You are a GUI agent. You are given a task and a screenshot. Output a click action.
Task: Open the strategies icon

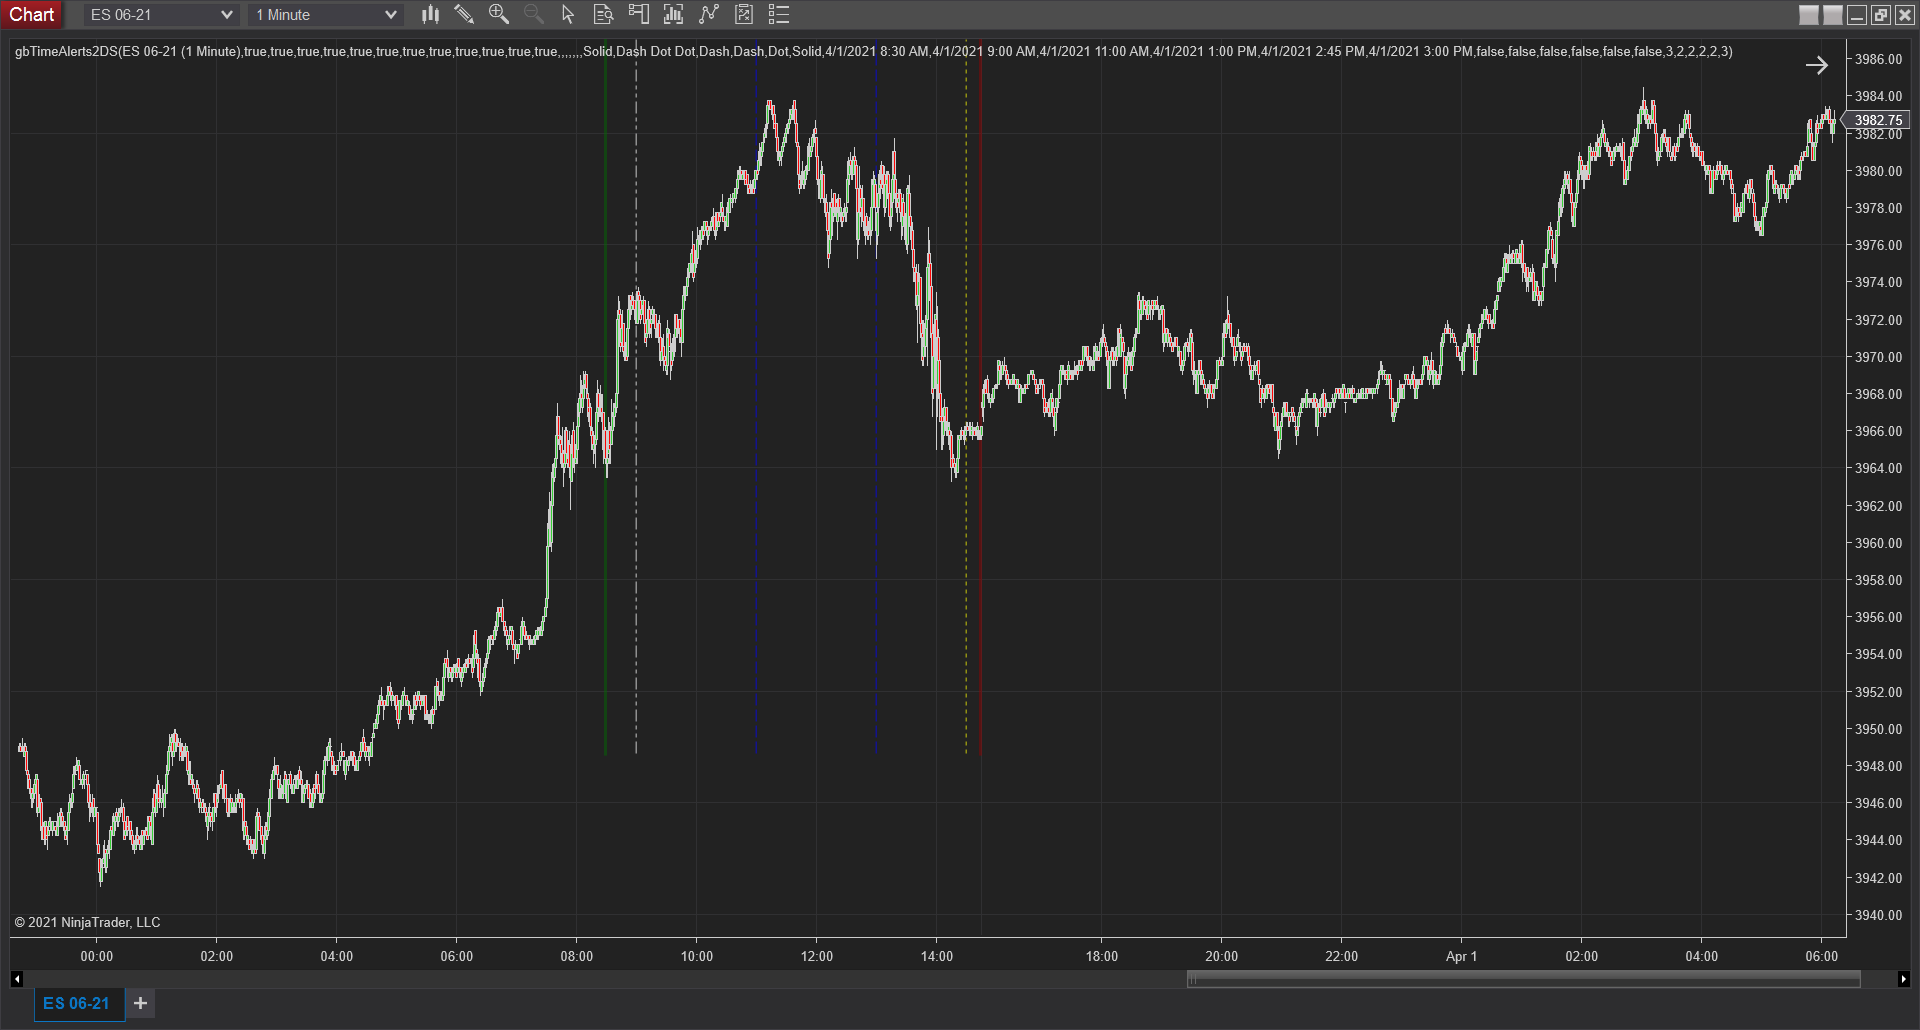pos(709,14)
